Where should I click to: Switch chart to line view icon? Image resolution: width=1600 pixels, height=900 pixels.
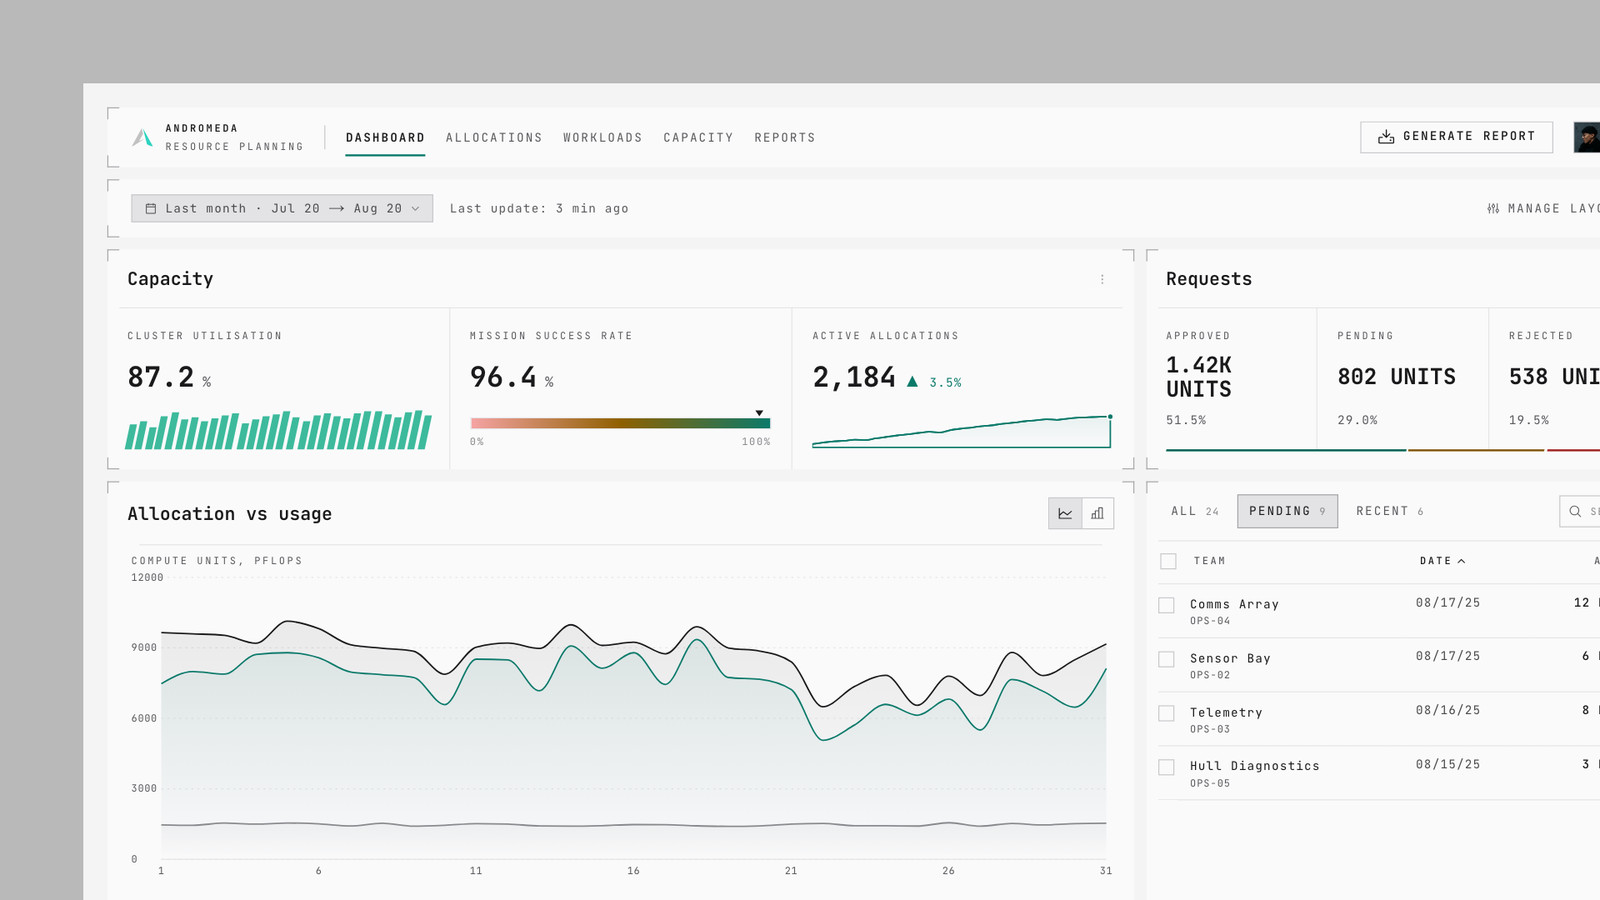1065,513
